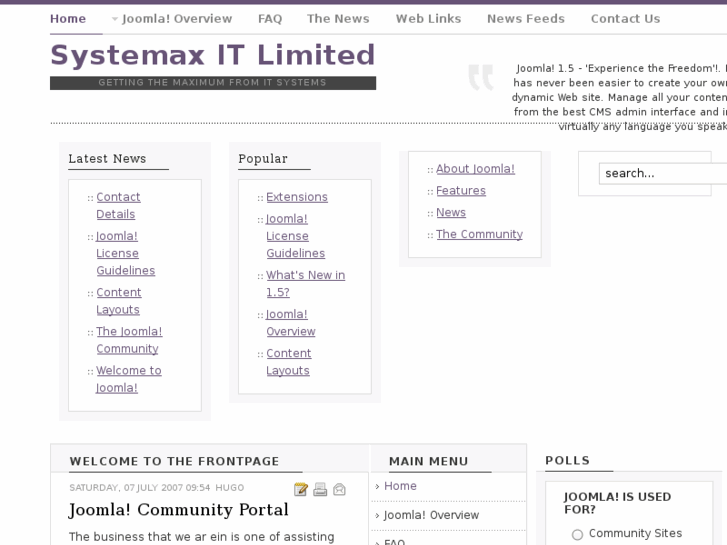The height and width of the screenshot is (545, 727).
Task: Open News Feeds top menu item
Action: (526, 19)
